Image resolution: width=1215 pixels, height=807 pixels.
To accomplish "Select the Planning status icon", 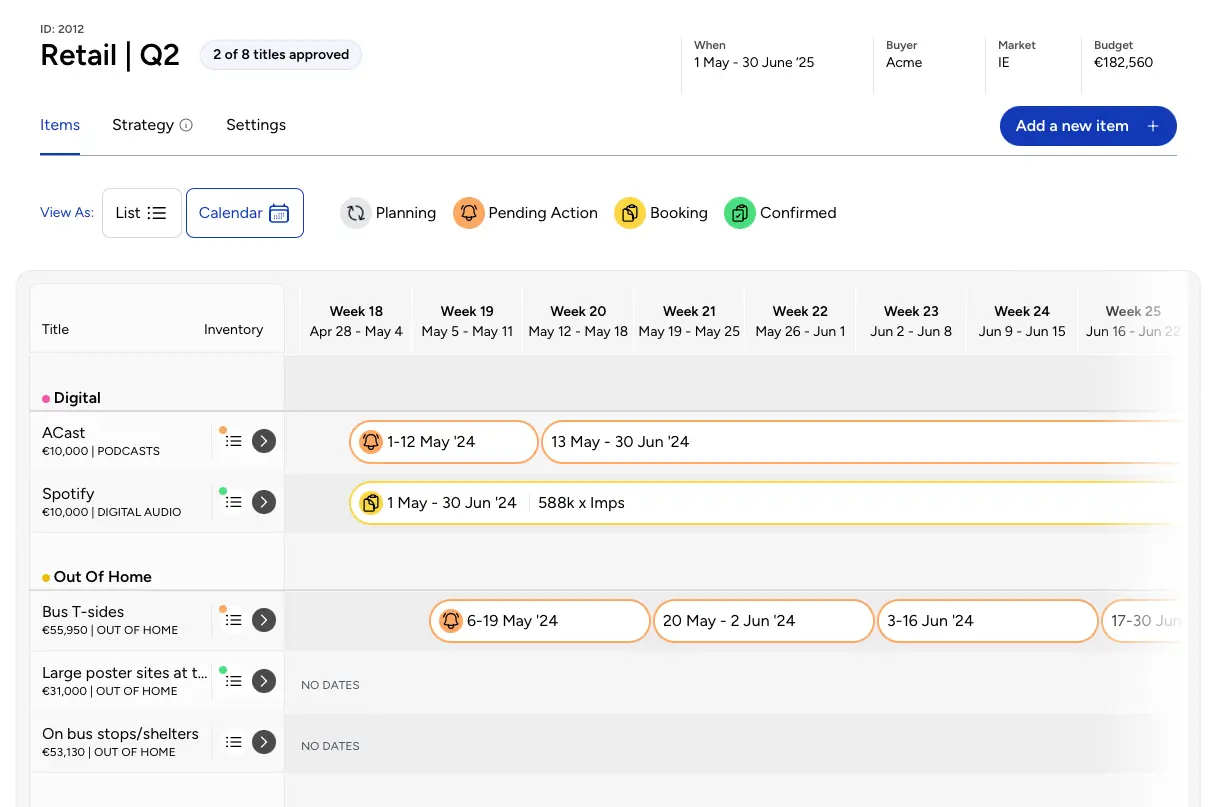I will 356,212.
